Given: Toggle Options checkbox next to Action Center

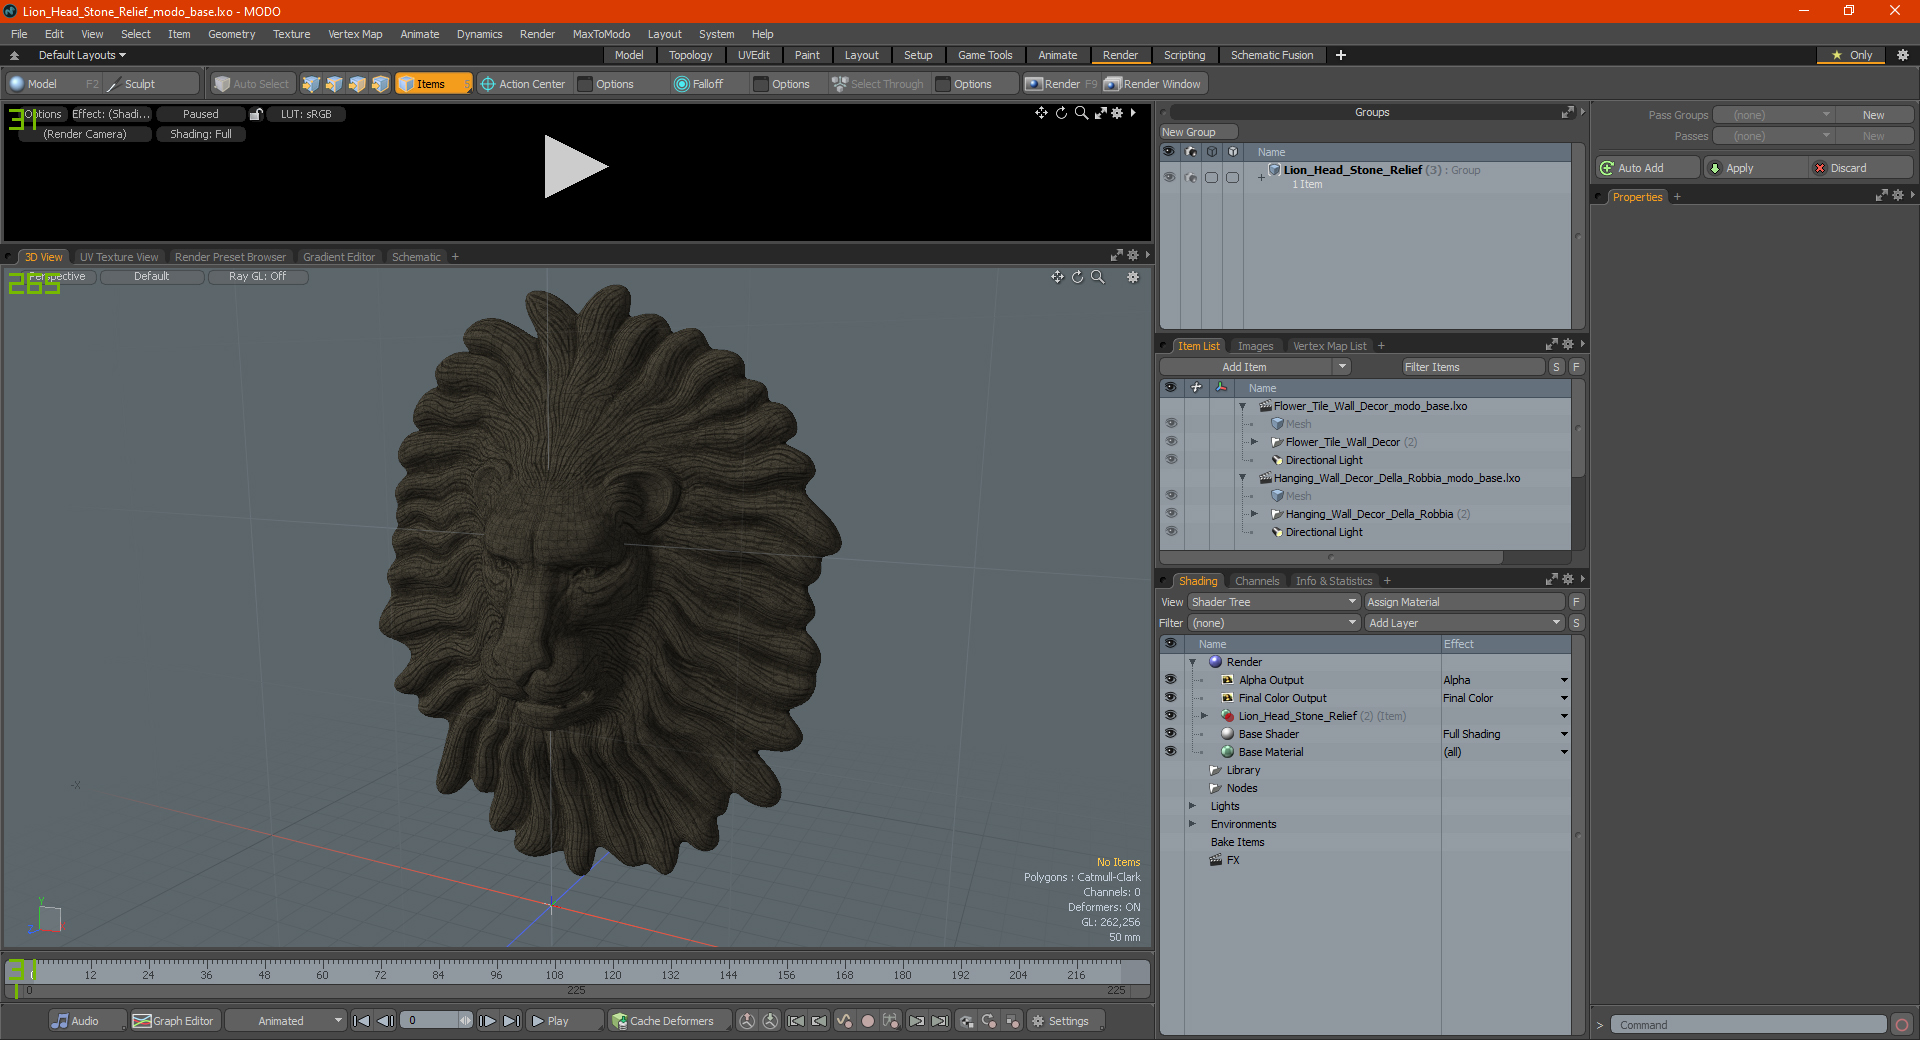Looking at the screenshot, I should [586, 84].
